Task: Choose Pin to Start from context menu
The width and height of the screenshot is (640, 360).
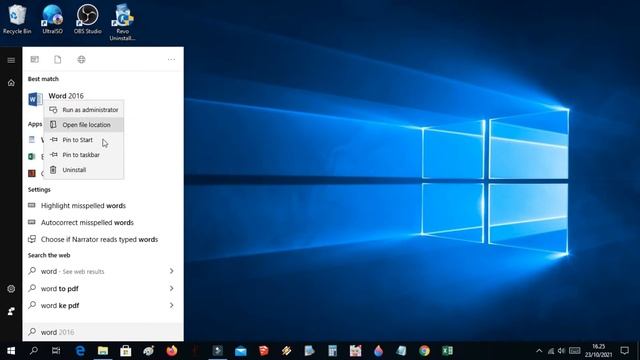Action: coord(84,140)
